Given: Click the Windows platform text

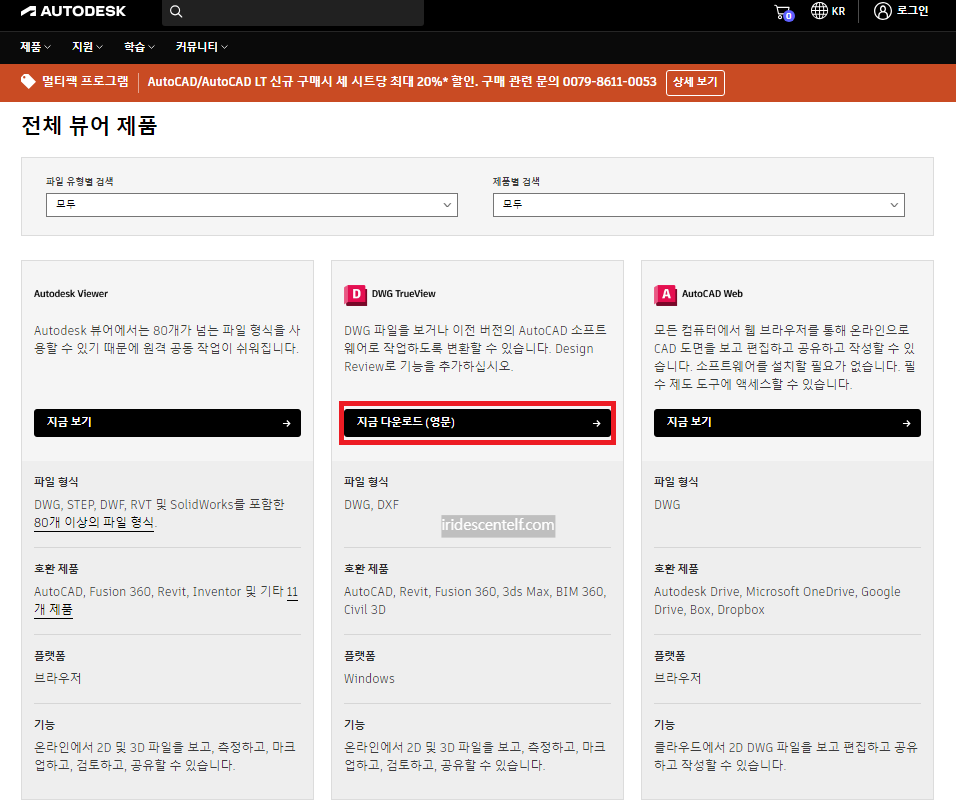Looking at the screenshot, I should tap(369, 679).
